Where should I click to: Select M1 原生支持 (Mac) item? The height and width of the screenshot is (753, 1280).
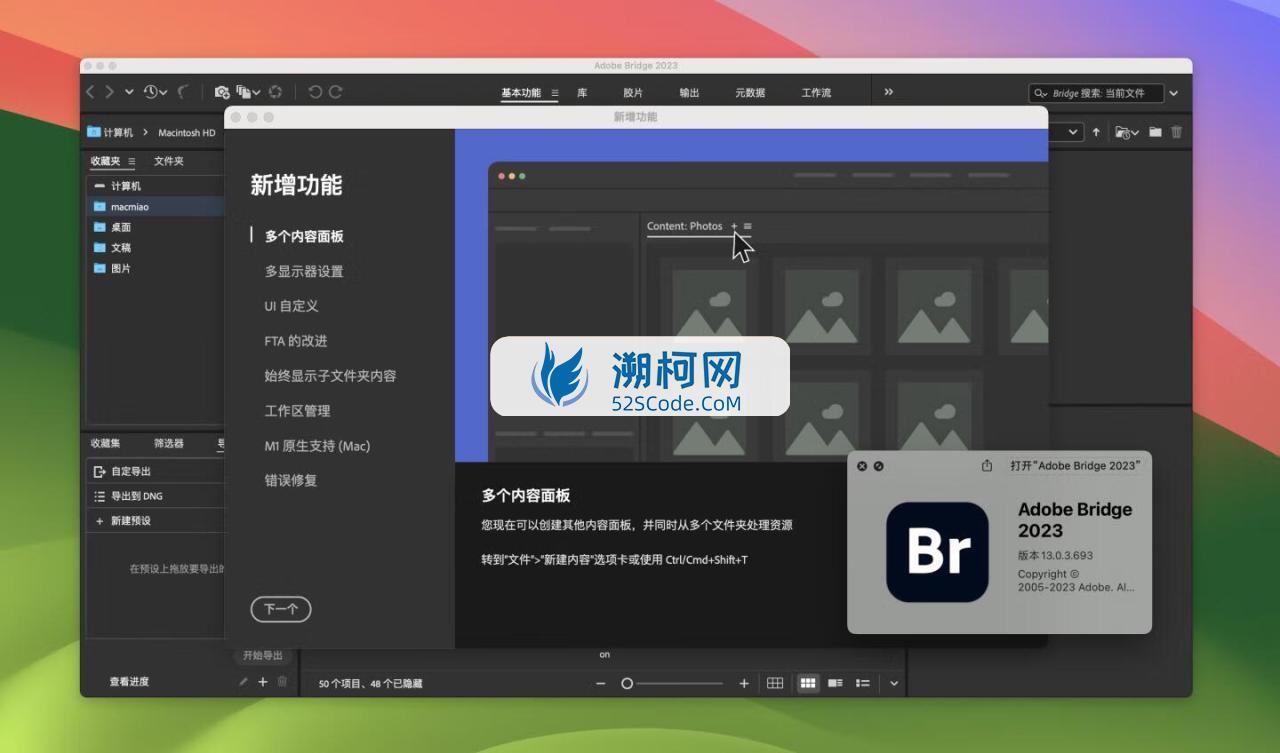317,446
